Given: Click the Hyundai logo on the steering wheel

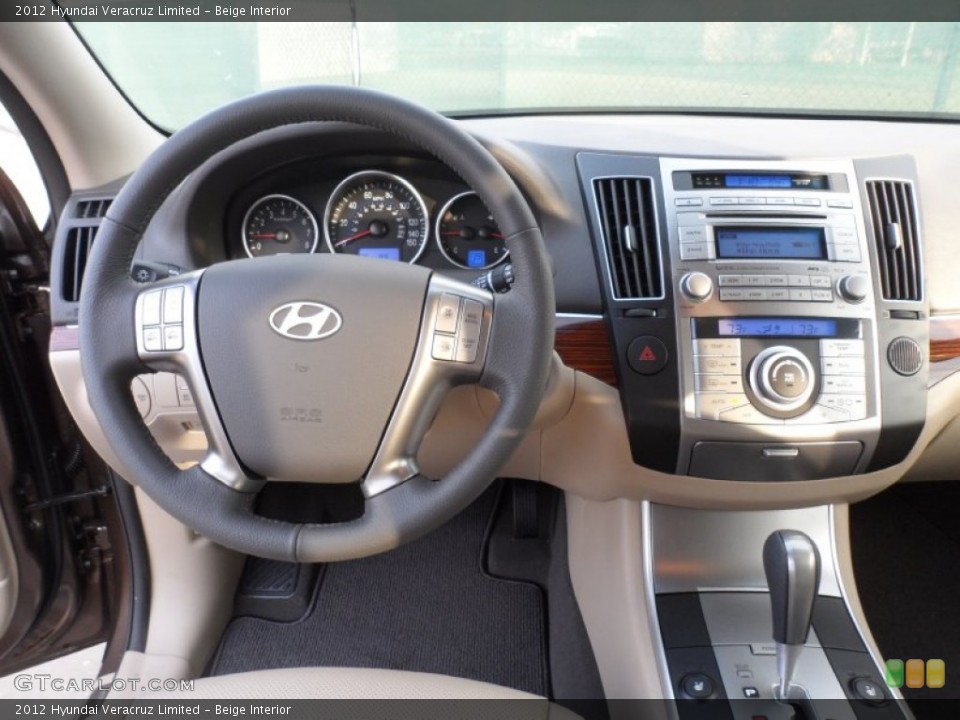Looking at the screenshot, I should 306,320.
